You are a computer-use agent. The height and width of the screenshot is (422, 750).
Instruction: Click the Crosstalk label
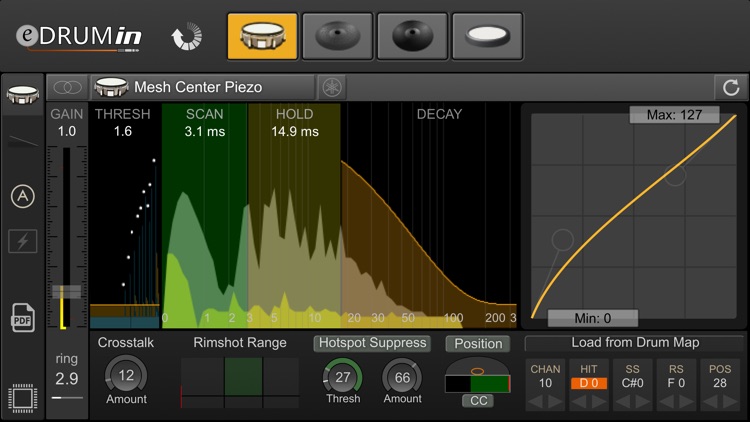[x=126, y=343]
